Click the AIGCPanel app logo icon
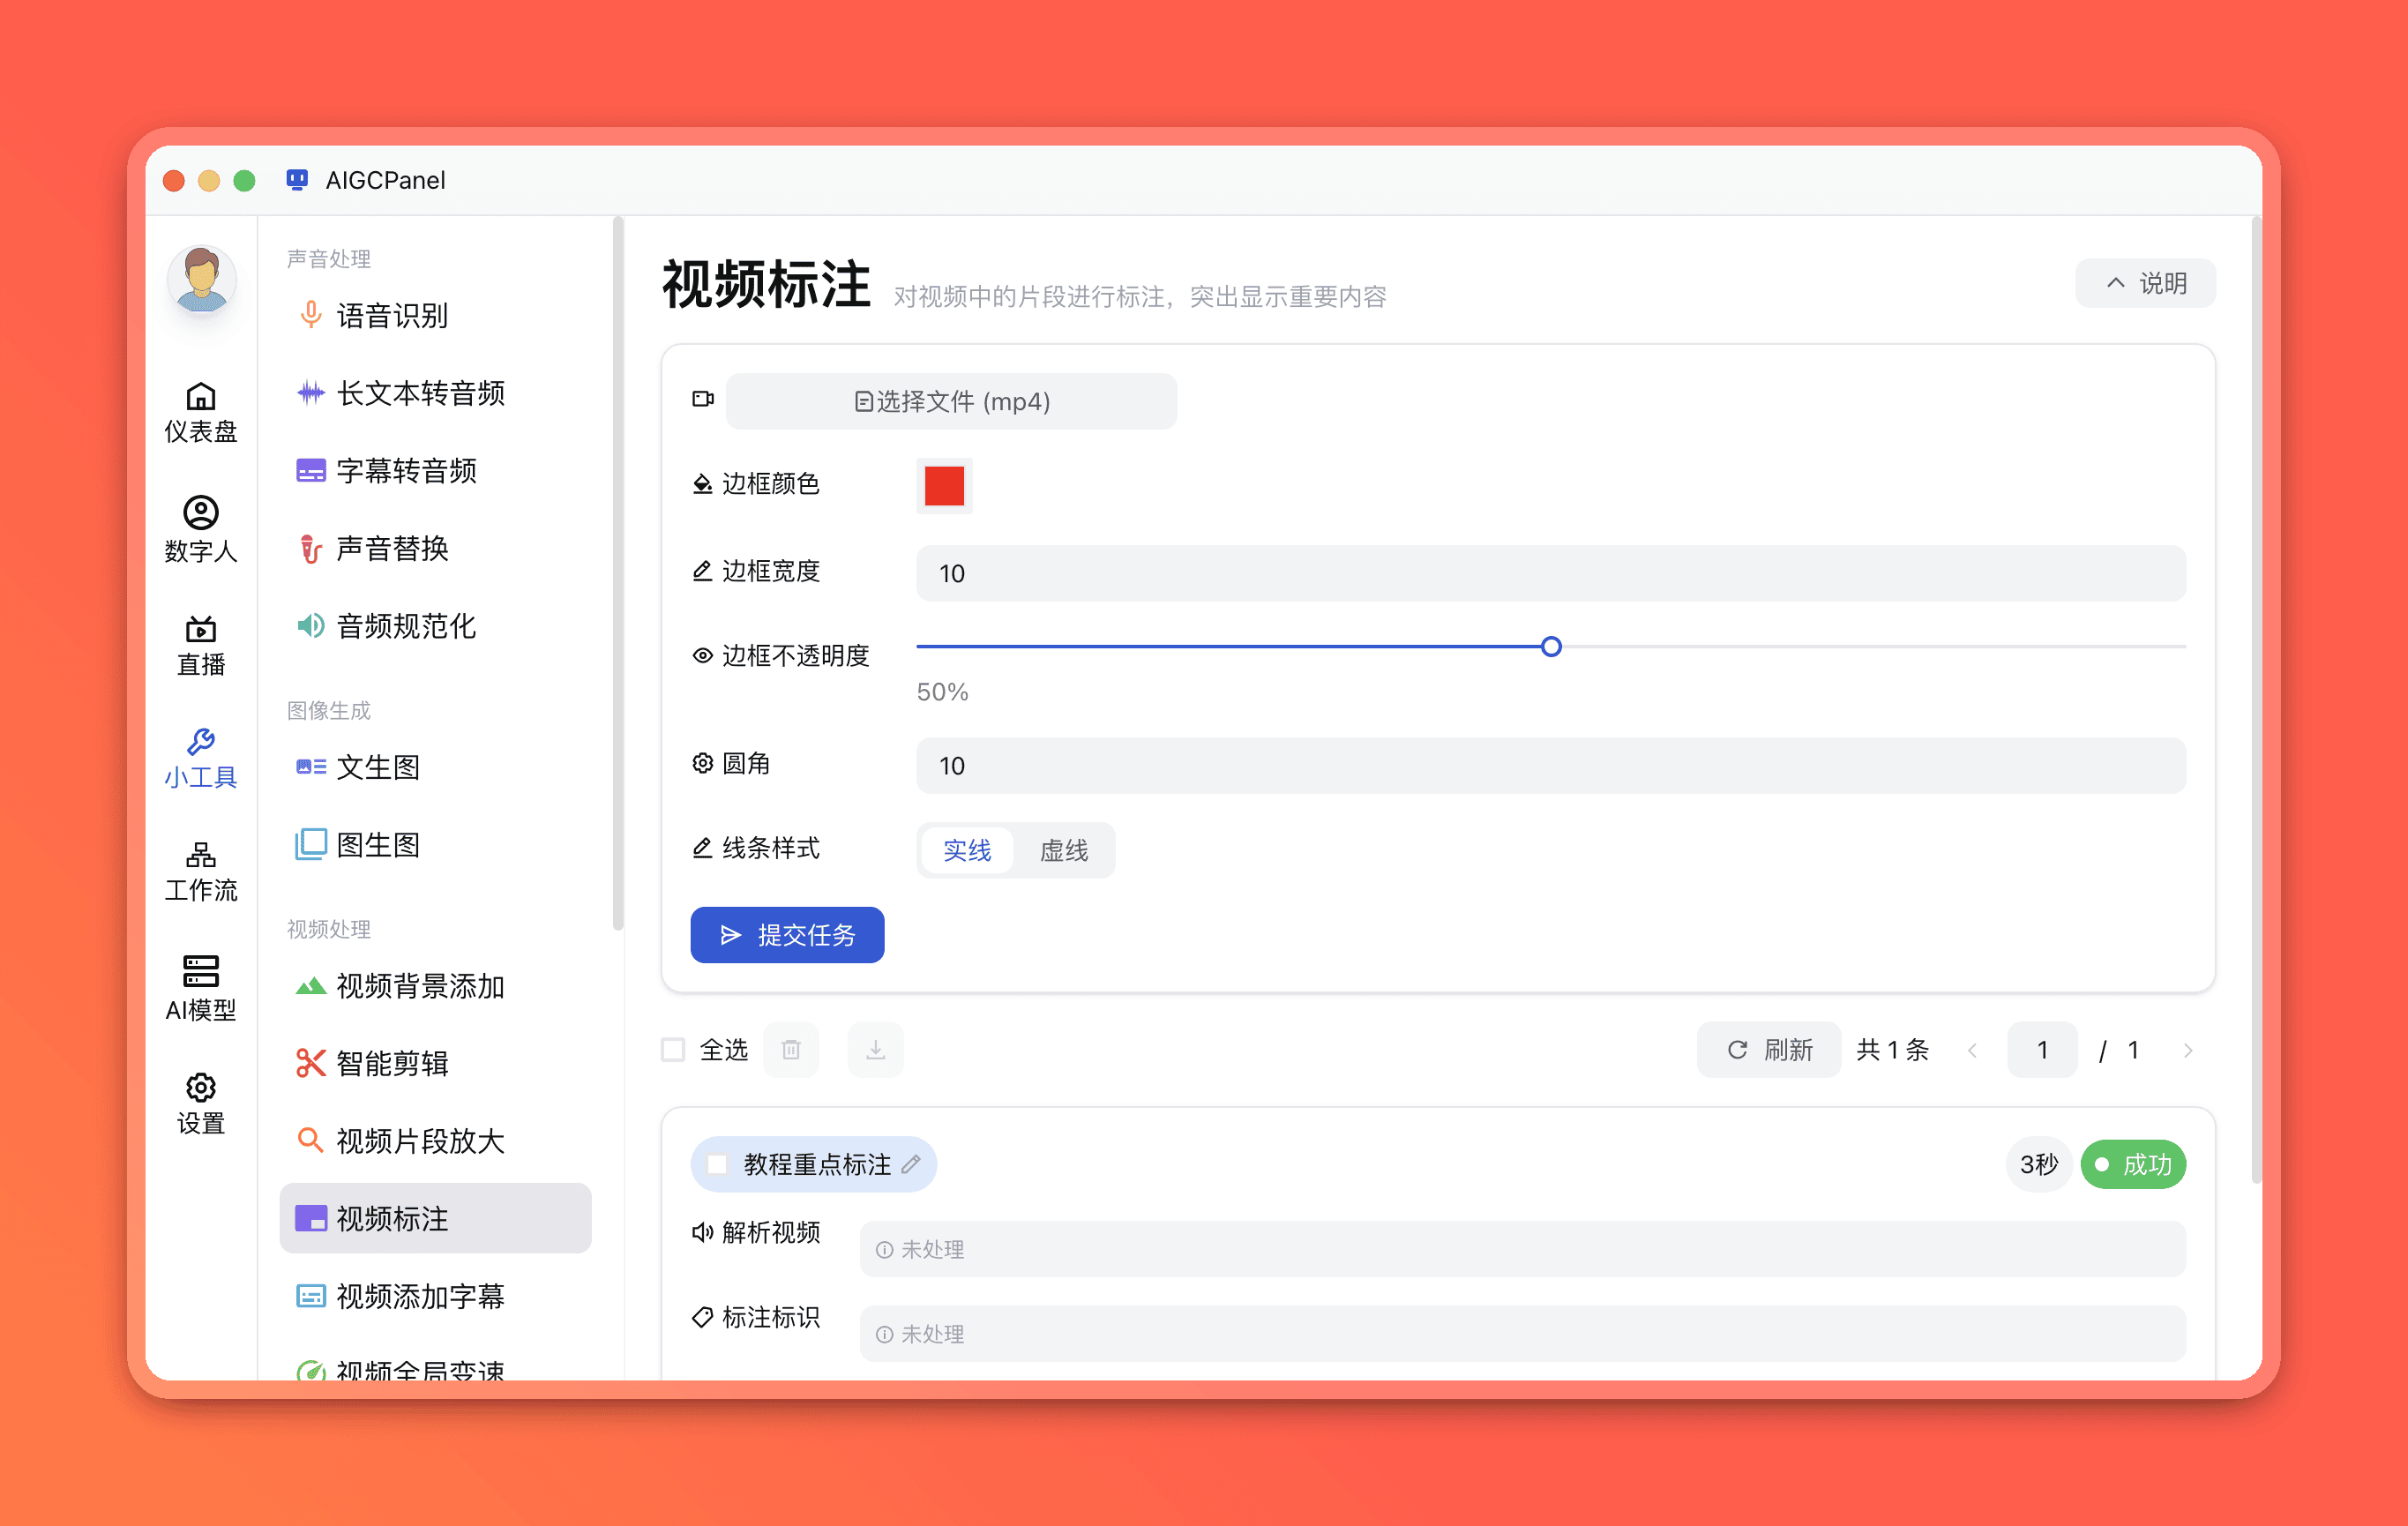The height and width of the screenshot is (1526, 2408). [296, 180]
